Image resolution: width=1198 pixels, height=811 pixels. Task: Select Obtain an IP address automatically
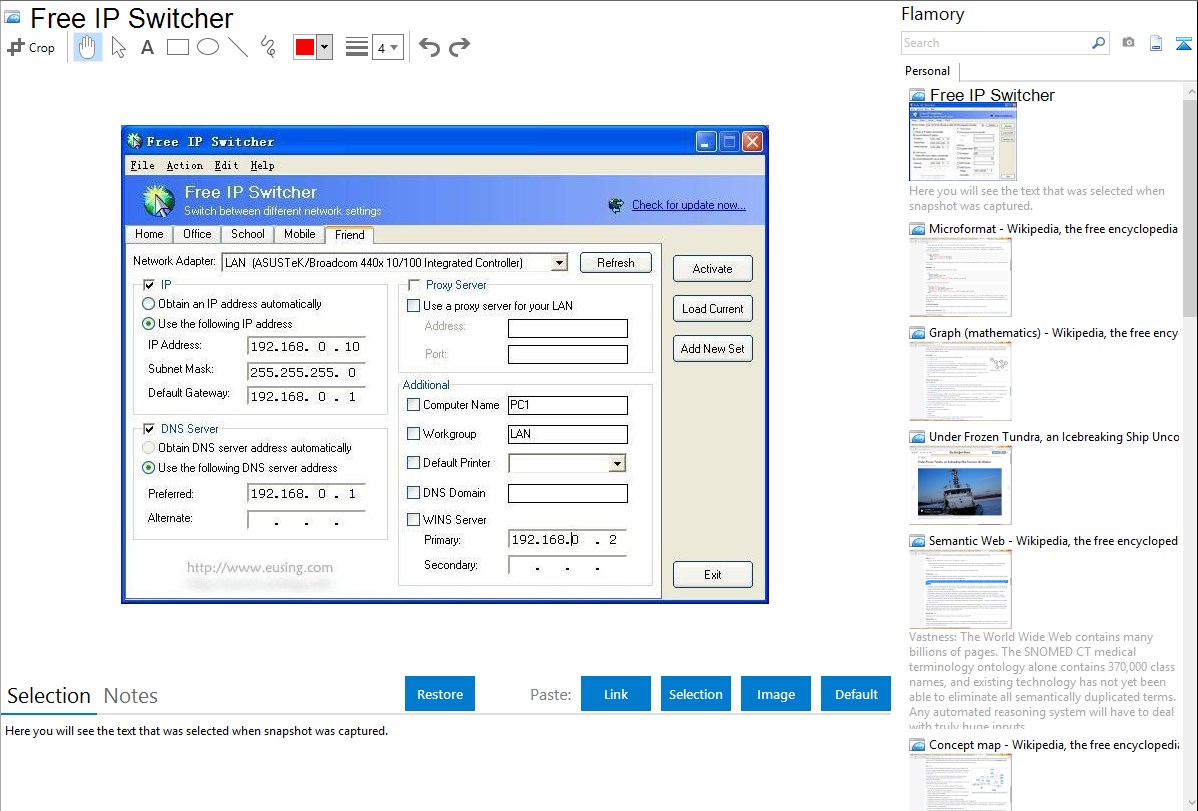click(x=149, y=303)
